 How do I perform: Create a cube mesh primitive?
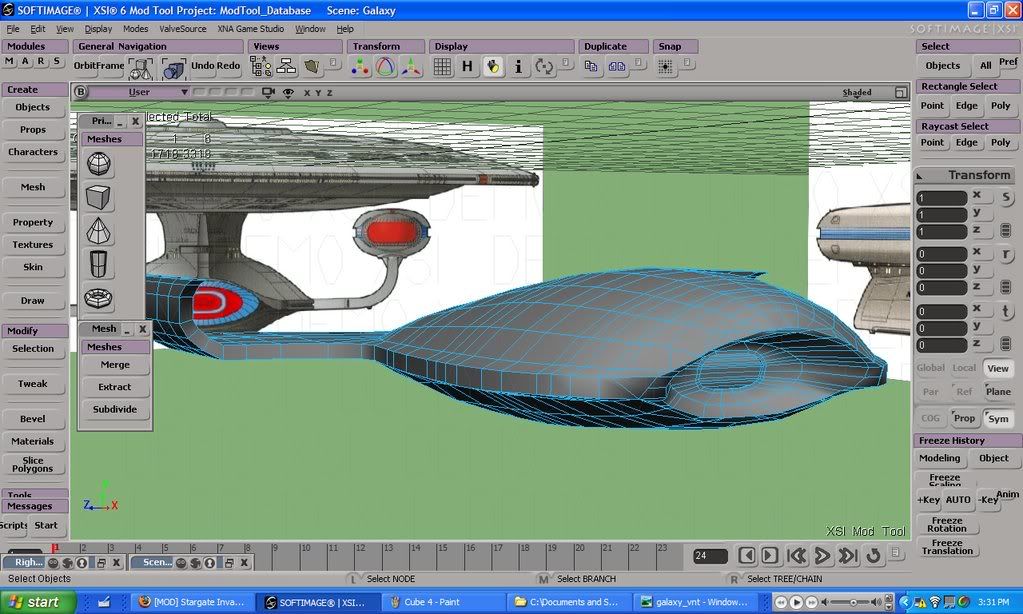pos(99,197)
